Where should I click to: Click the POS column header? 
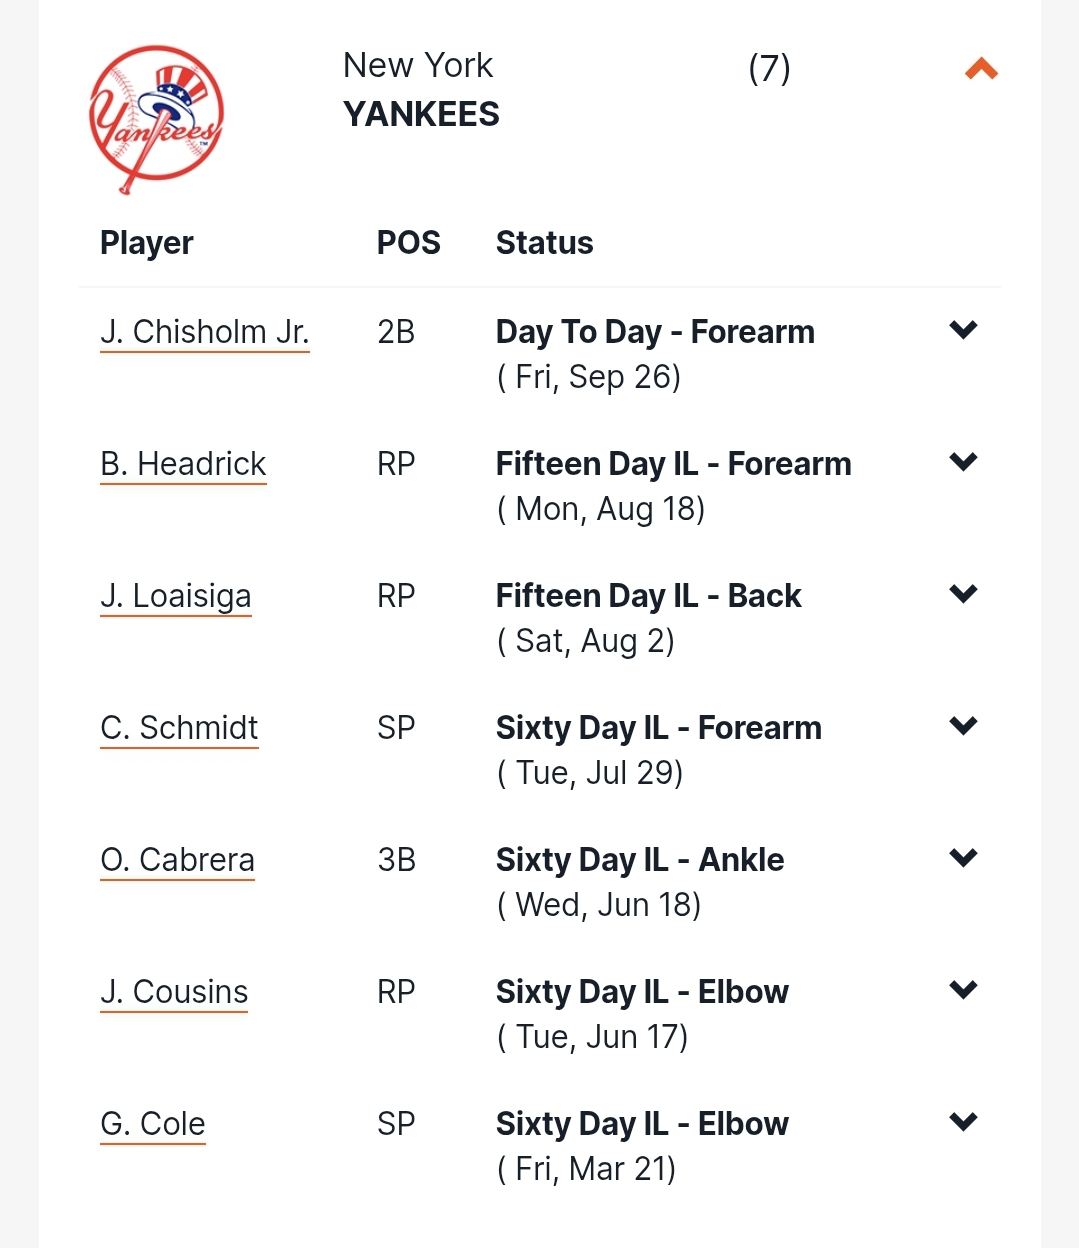point(409,243)
